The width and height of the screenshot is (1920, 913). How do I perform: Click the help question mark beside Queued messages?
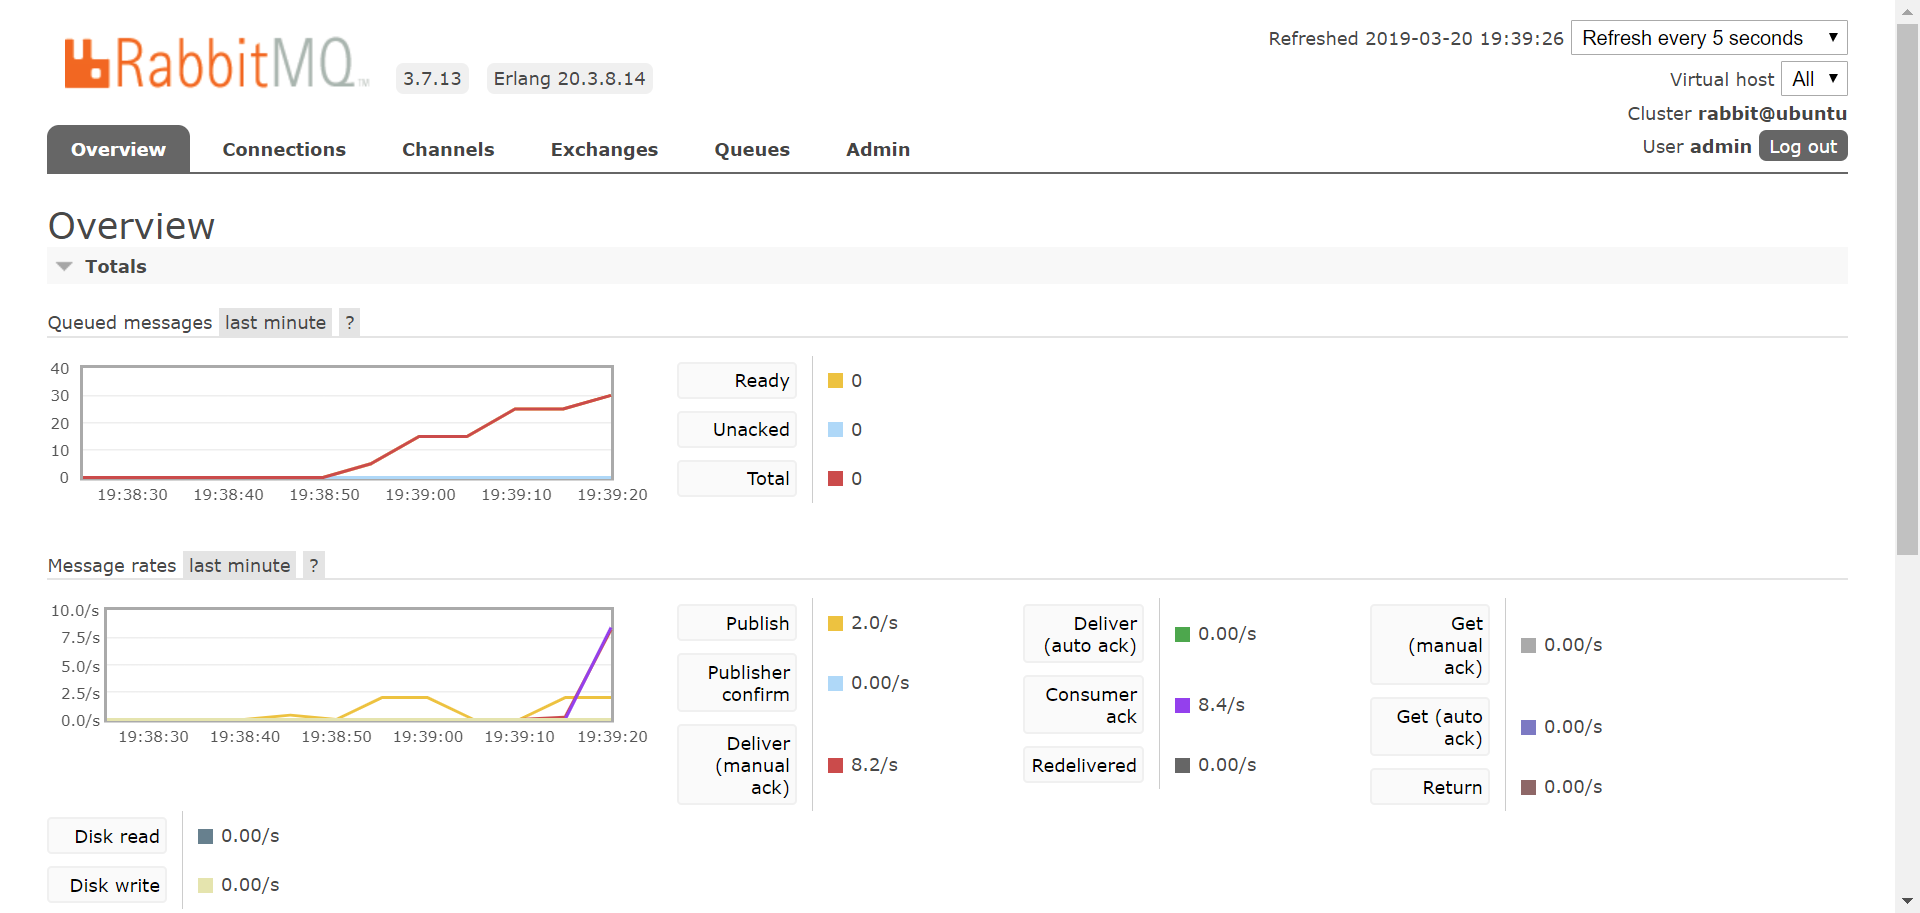coord(349,322)
